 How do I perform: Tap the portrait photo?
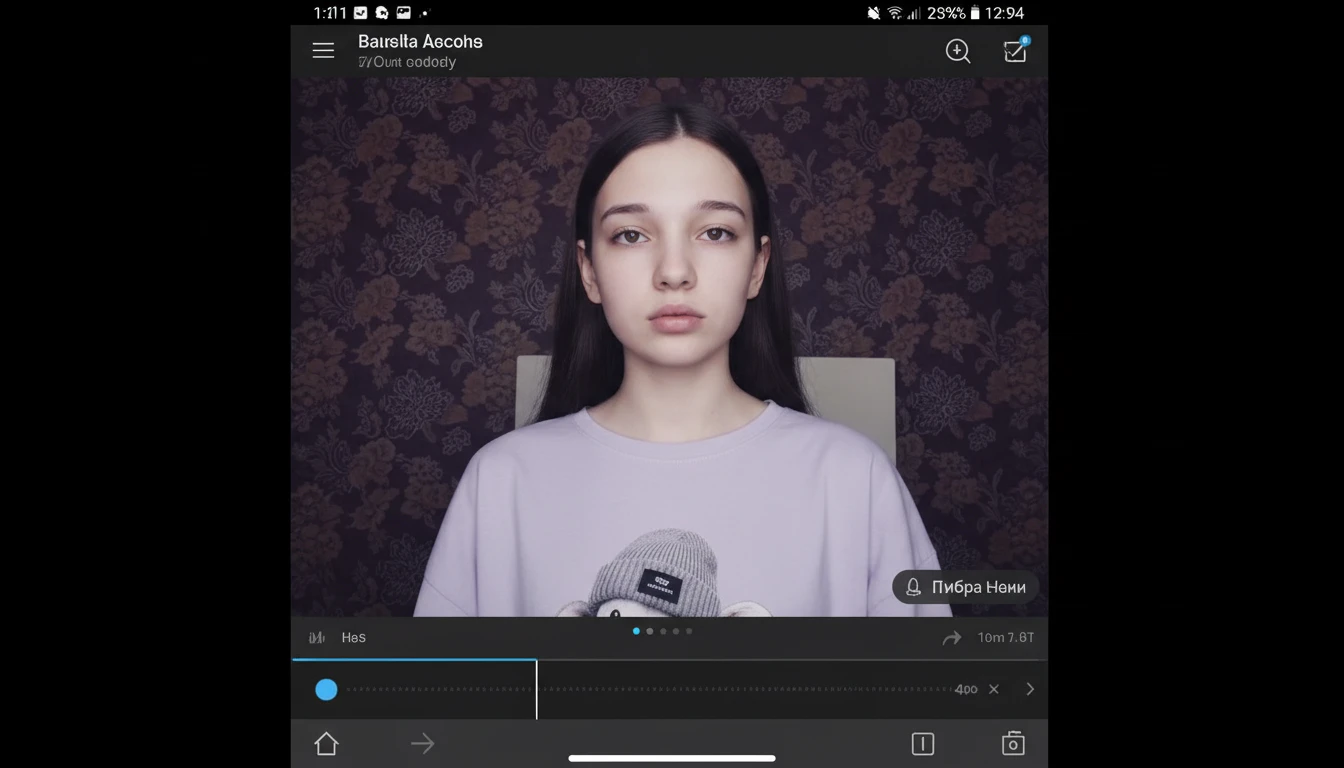click(x=670, y=347)
